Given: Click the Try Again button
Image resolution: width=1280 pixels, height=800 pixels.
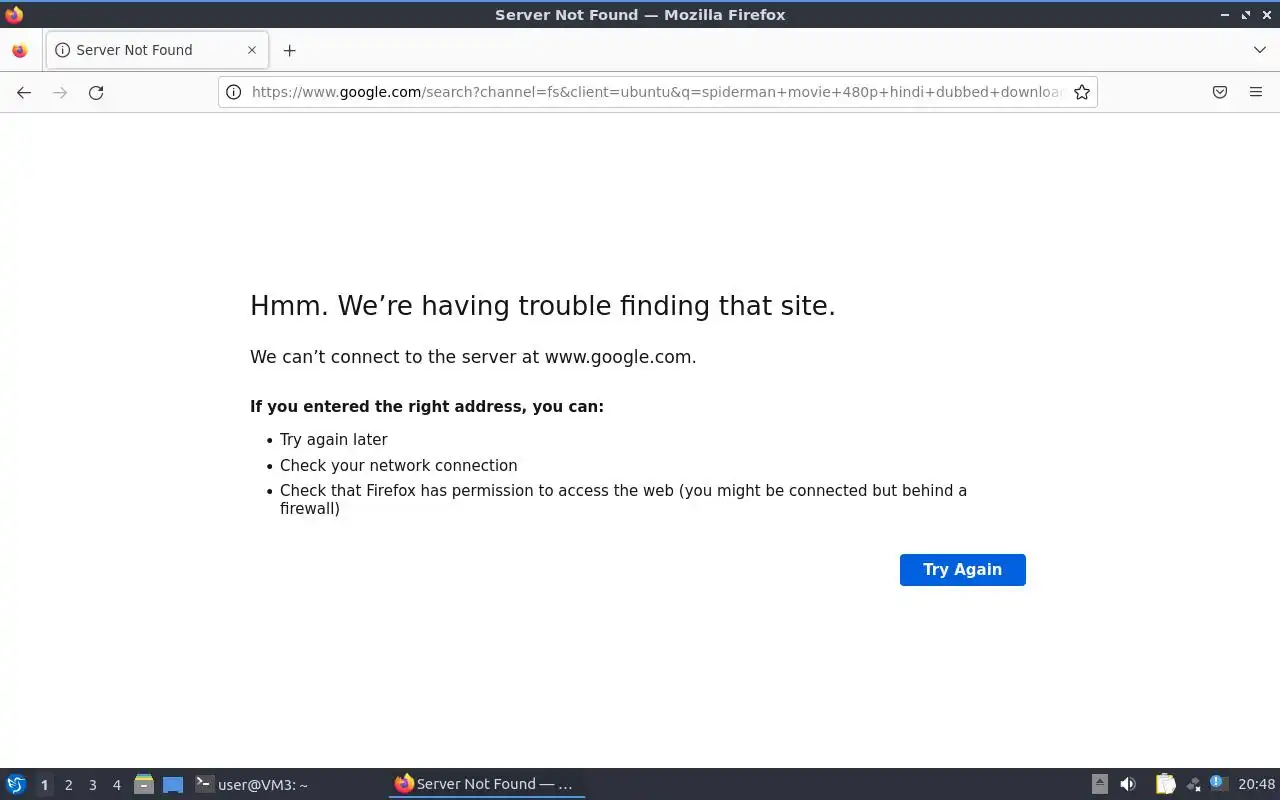Looking at the screenshot, I should [963, 570].
